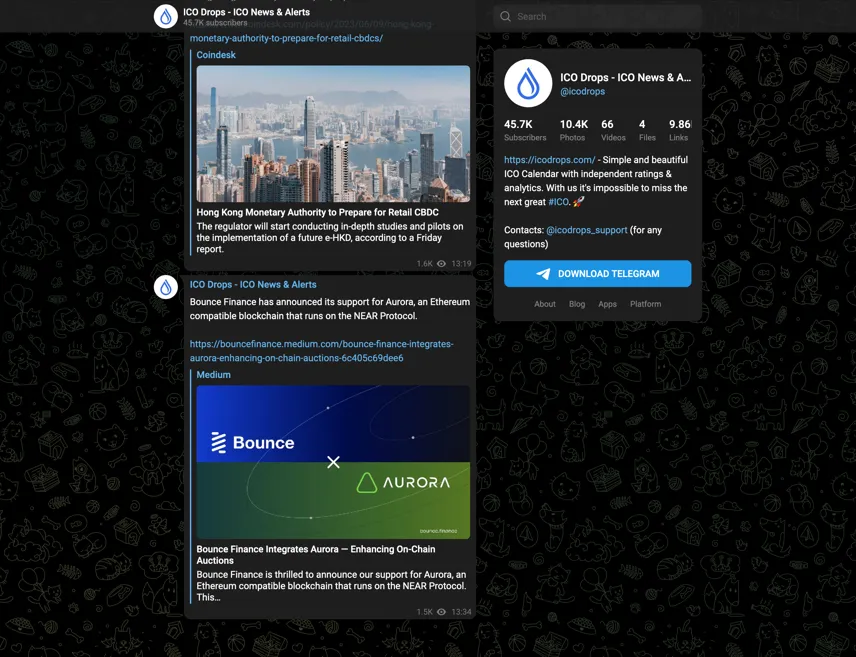The height and width of the screenshot is (657, 856).
Task: Open the Hong Kong Monetary Authority article headline
Action: (x=318, y=212)
